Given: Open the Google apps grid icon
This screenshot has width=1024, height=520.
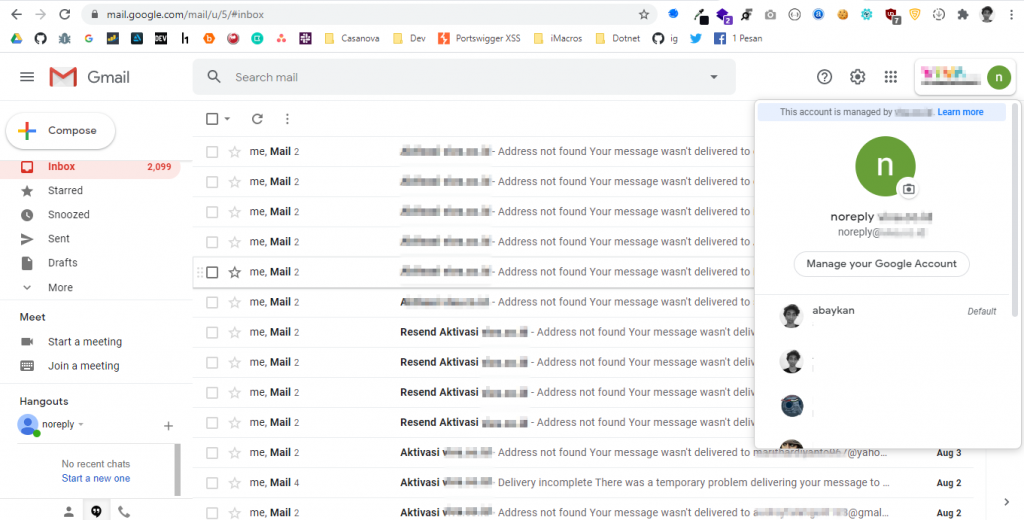Looking at the screenshot, I should (x=891, y=77).
